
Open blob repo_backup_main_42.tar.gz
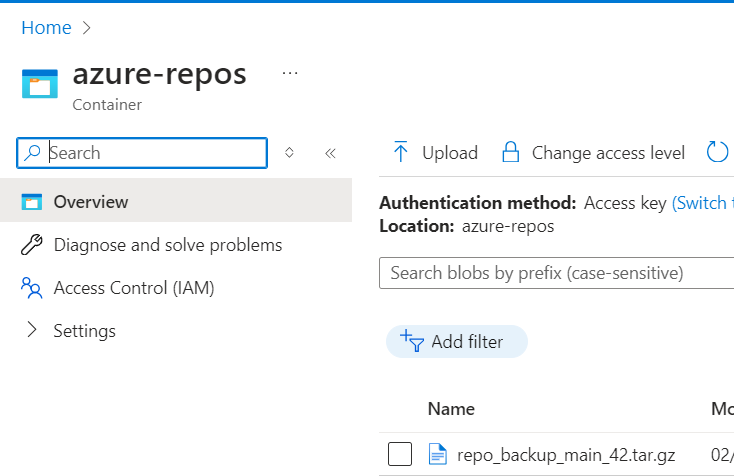(566, 455)
